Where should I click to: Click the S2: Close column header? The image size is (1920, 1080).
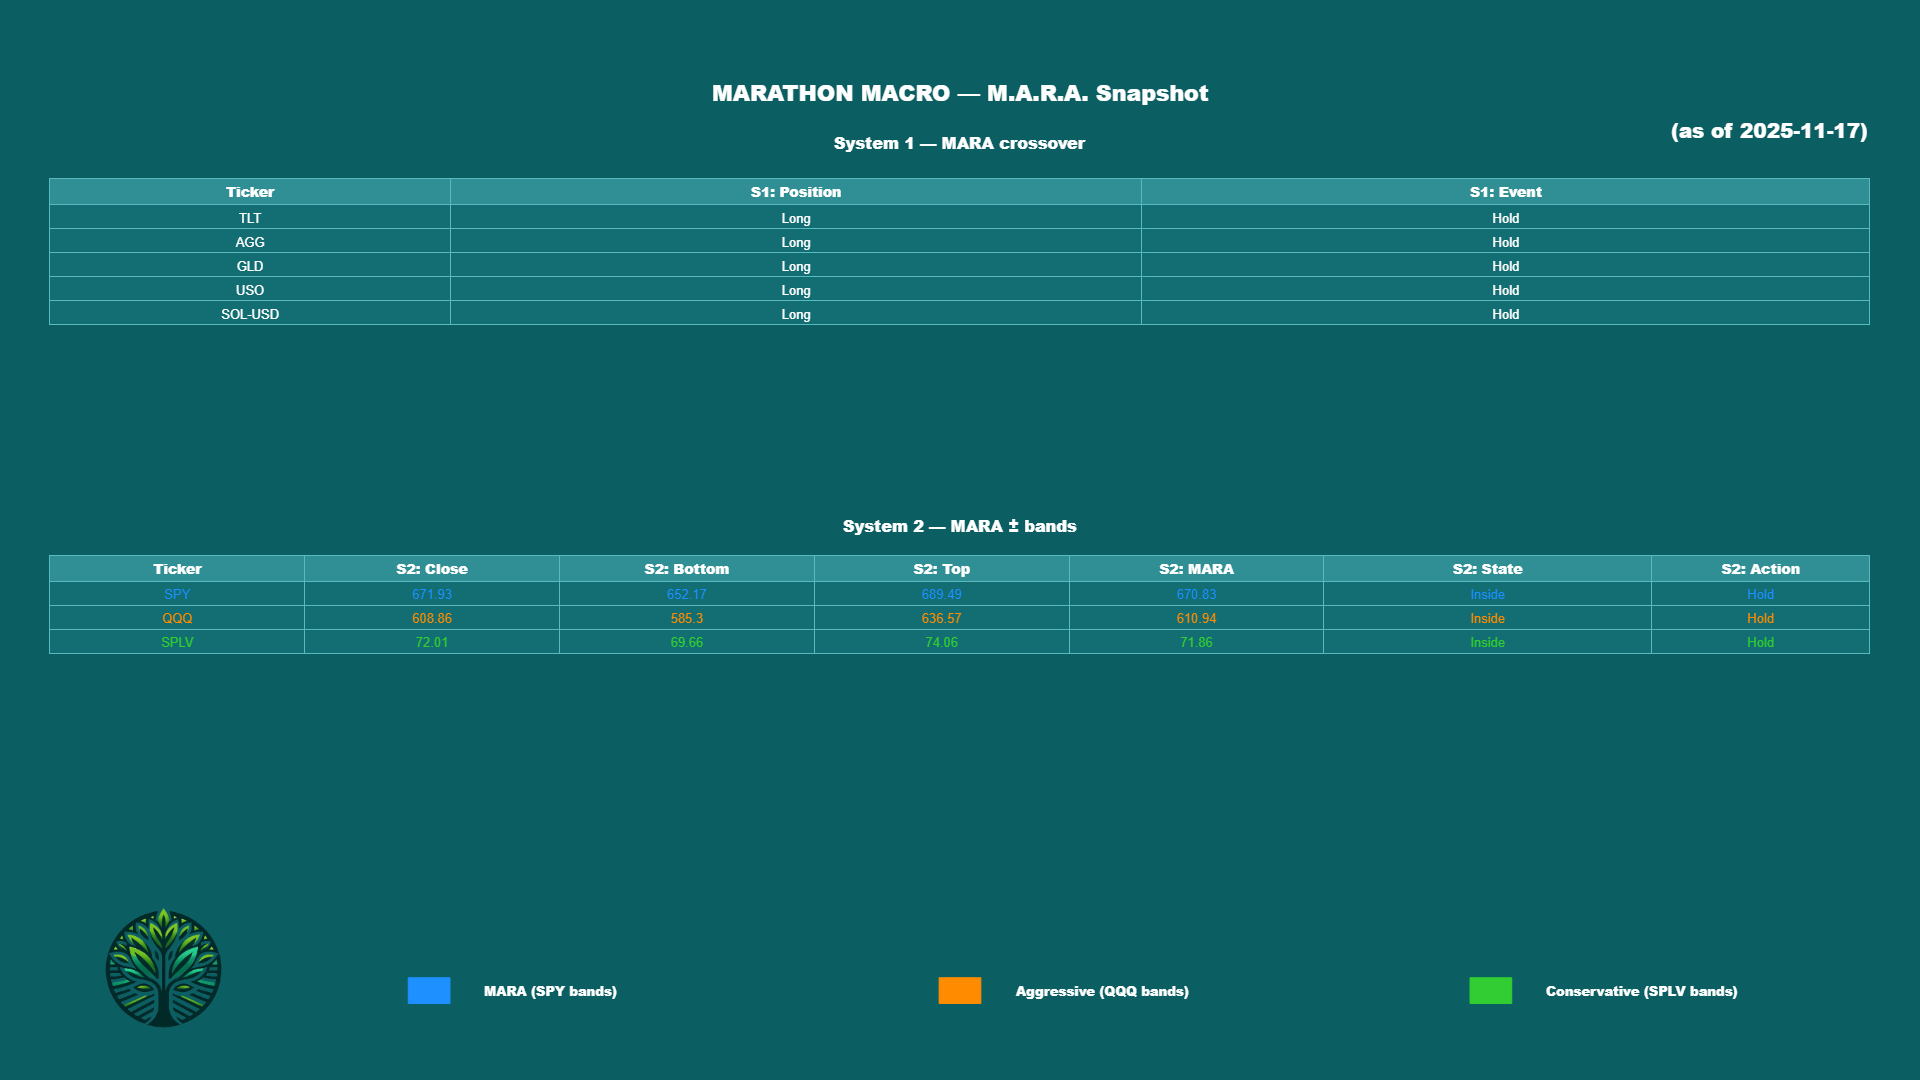pos(431,569)
